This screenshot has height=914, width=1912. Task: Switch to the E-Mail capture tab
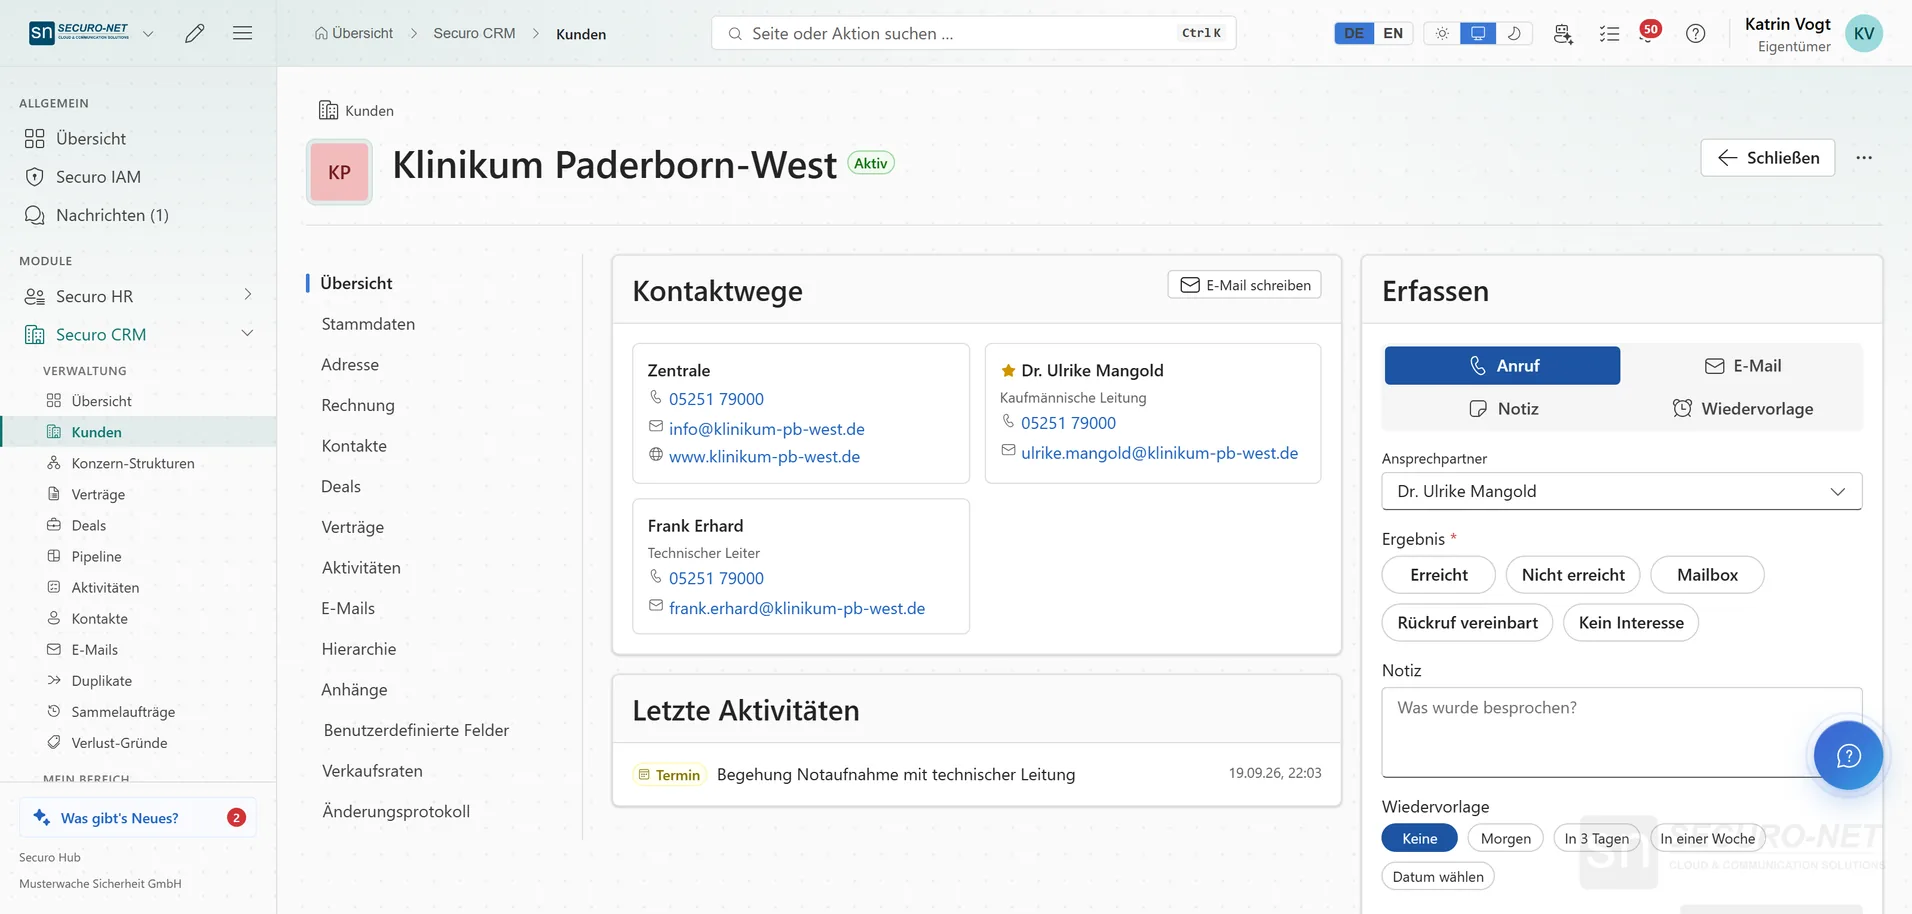click(1742, 366)
